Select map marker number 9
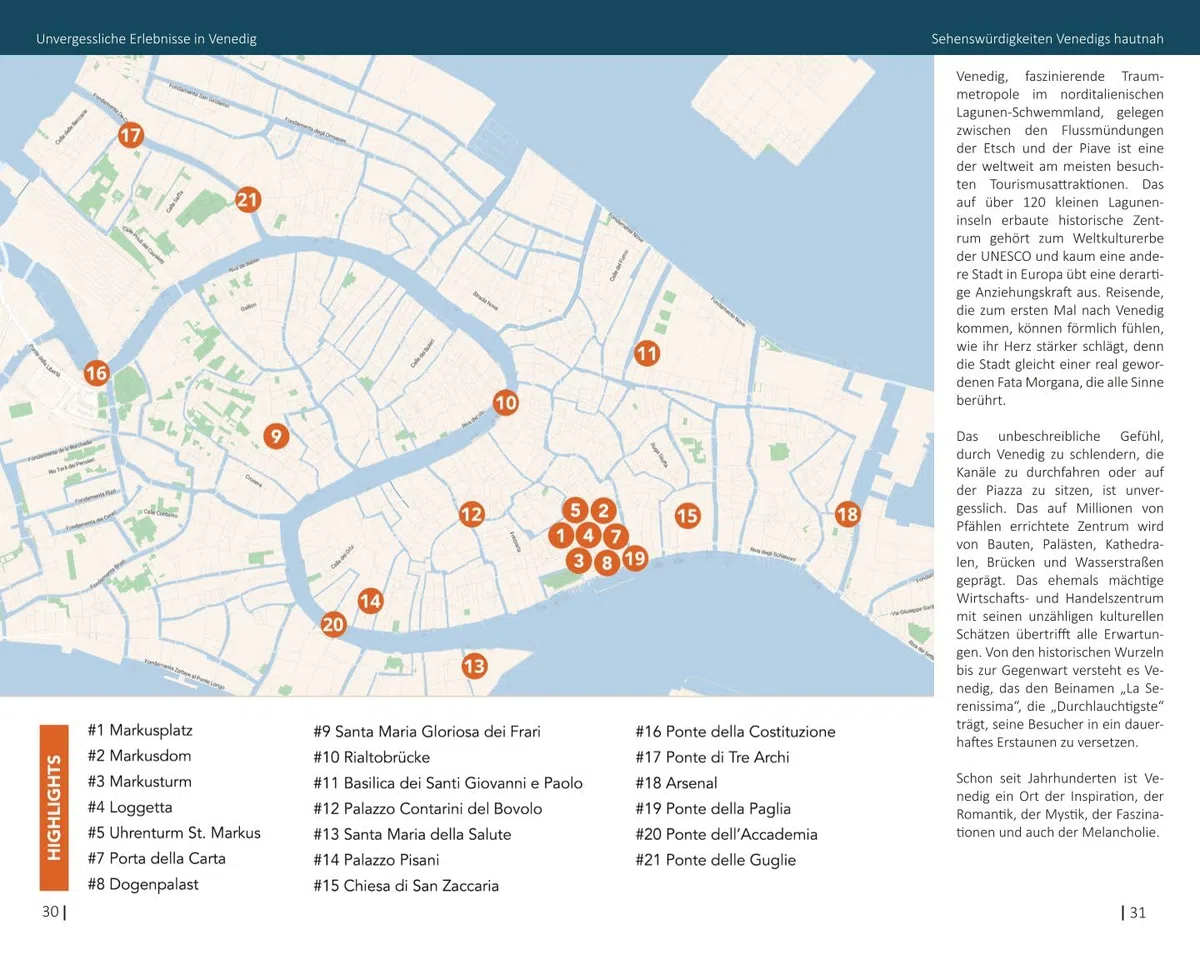The image size is (1200, 960). [276, 436]
